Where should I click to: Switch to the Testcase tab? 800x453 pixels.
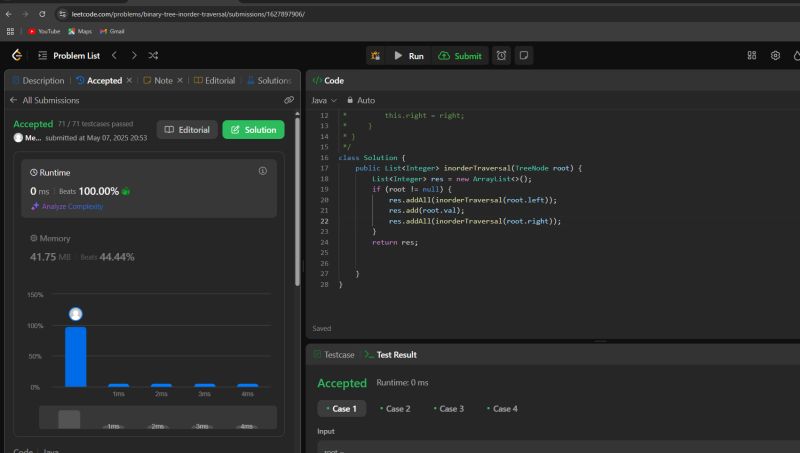tap(334, 355)
